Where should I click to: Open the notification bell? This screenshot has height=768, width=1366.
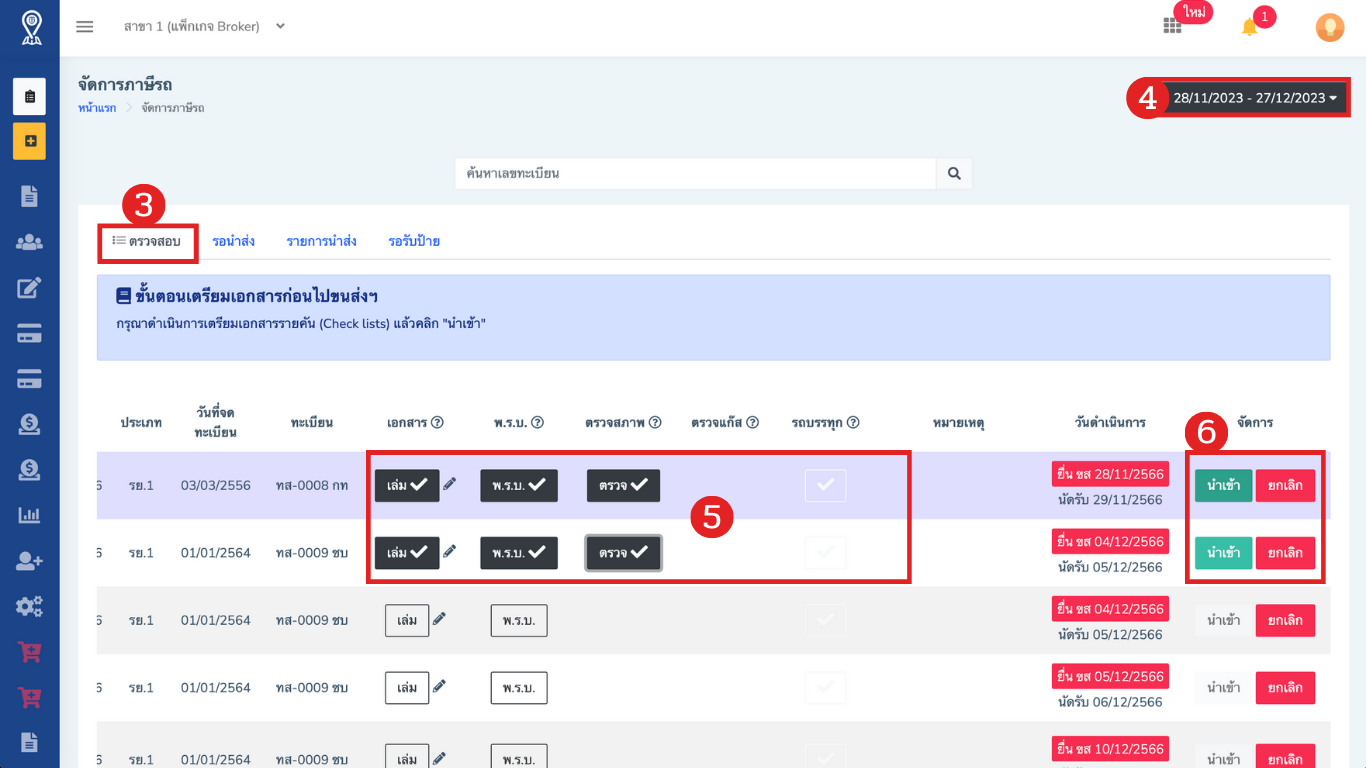[x=1249, y=27]
